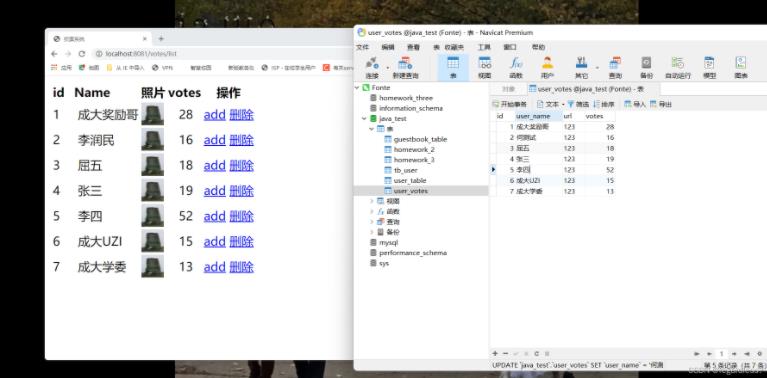The image size is (767, 378).
Task: Open the 文本 (Text) dropdown in table toolbar
Action: [x=550, y=104]
